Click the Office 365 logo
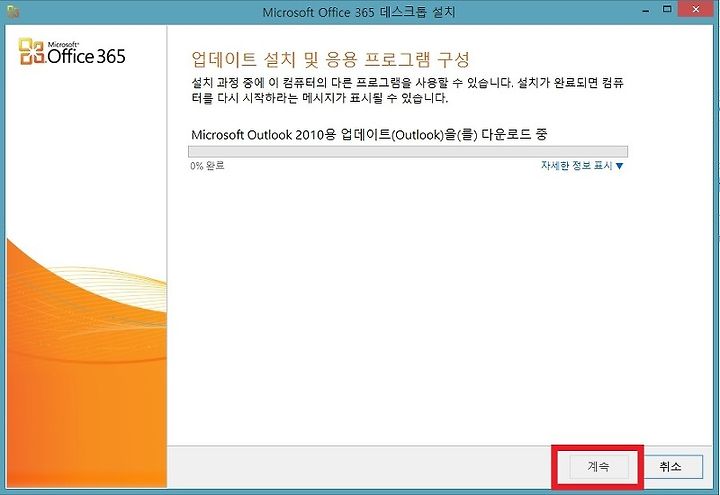The image size is (720, 495). (x=72, y=51)
